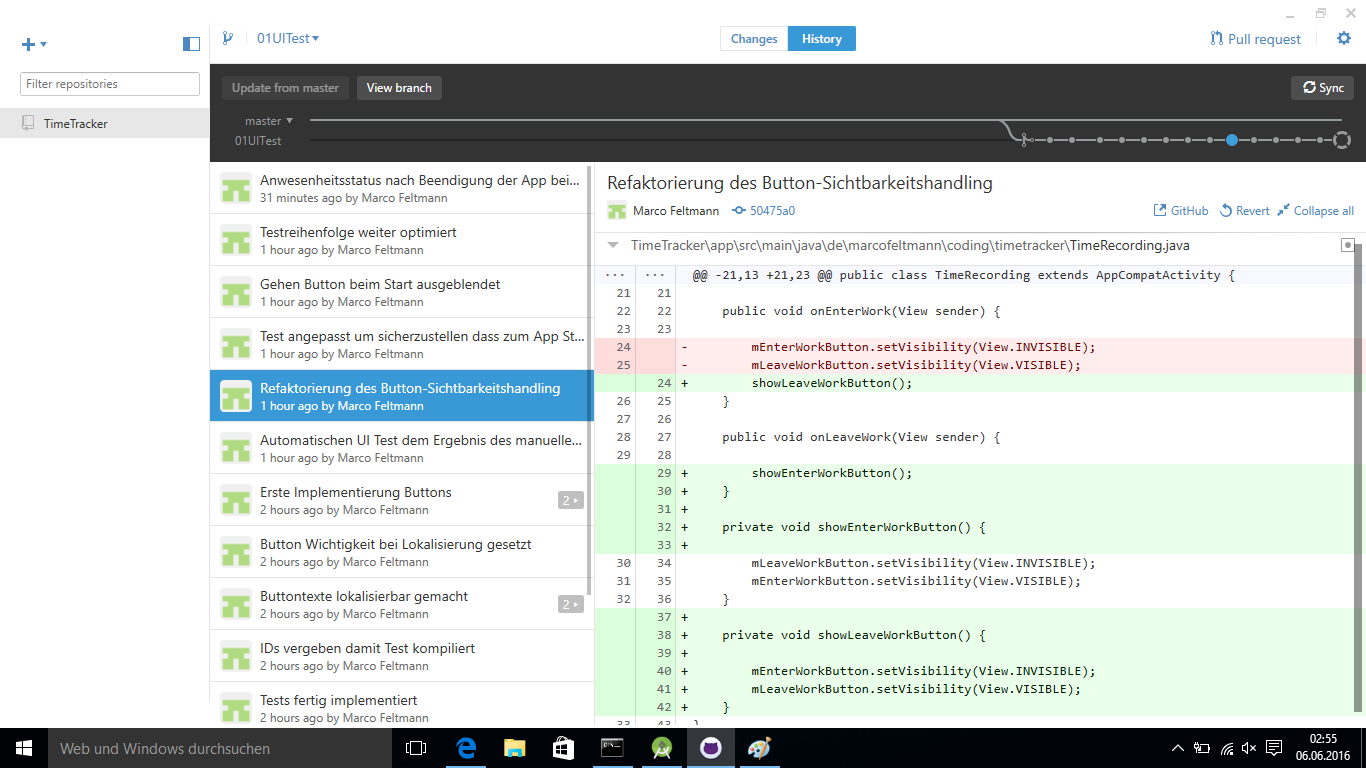Open the settings gear icon

pyautogui.click(x=1344, y=39)
